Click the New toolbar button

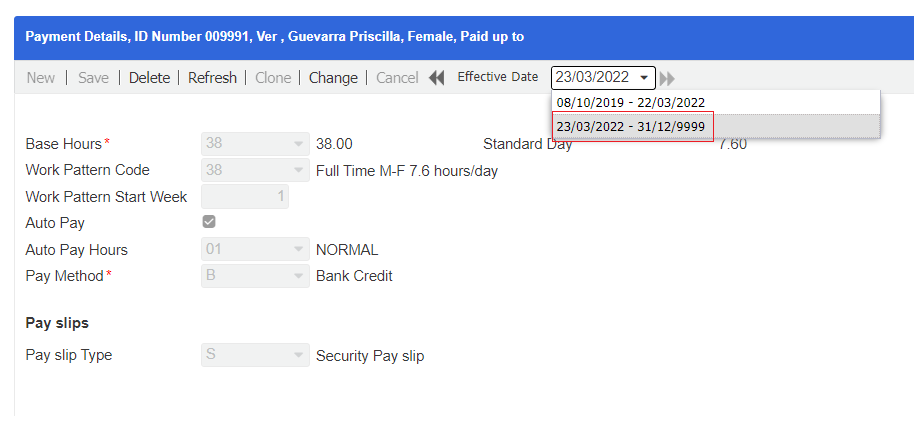[x=41, y=78]
